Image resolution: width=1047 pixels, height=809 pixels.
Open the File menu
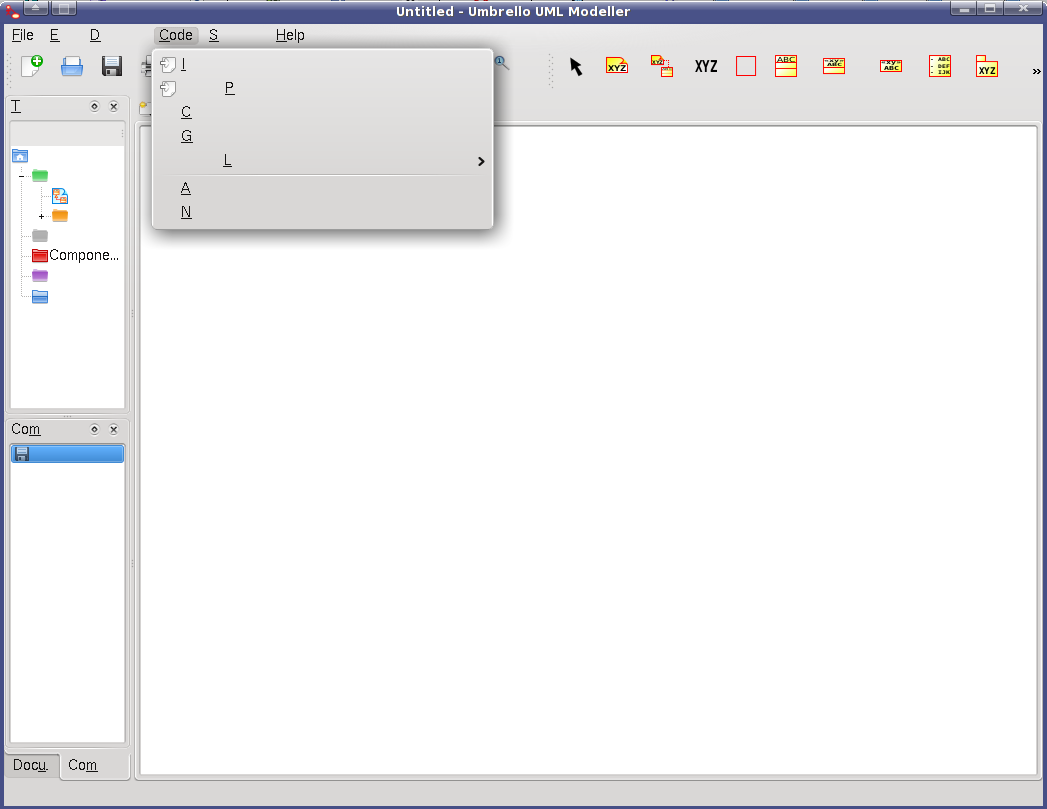22,35
